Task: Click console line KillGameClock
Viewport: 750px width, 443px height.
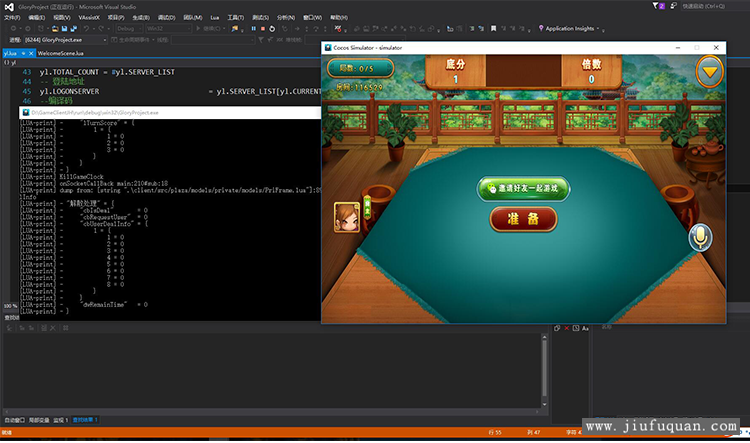Action: point(81,177)
